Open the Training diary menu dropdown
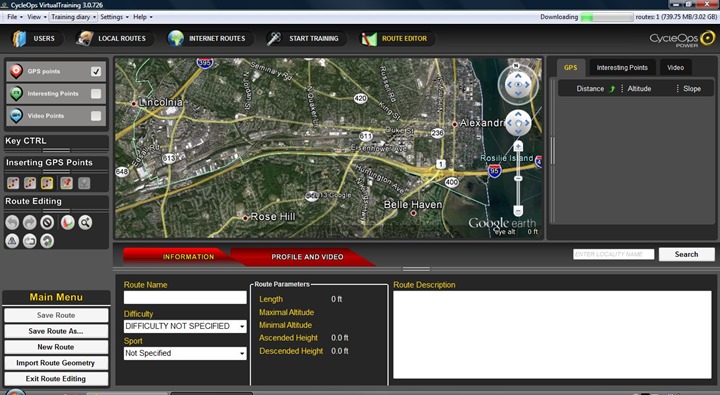 pyautogui.click(x=73, y=17)
